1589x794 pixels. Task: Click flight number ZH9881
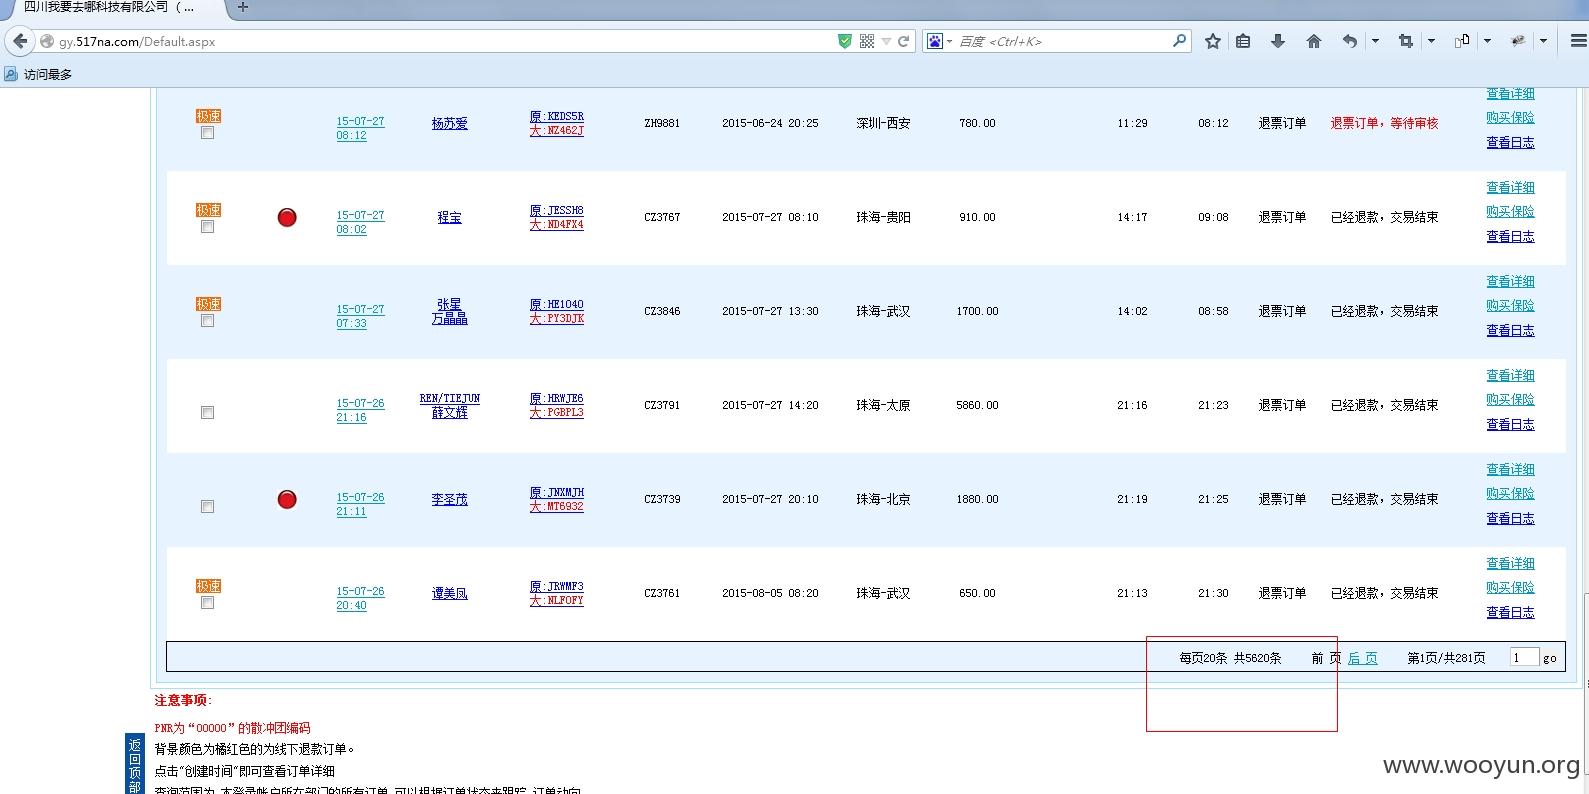pyautogui.click(x=662, y=123)
